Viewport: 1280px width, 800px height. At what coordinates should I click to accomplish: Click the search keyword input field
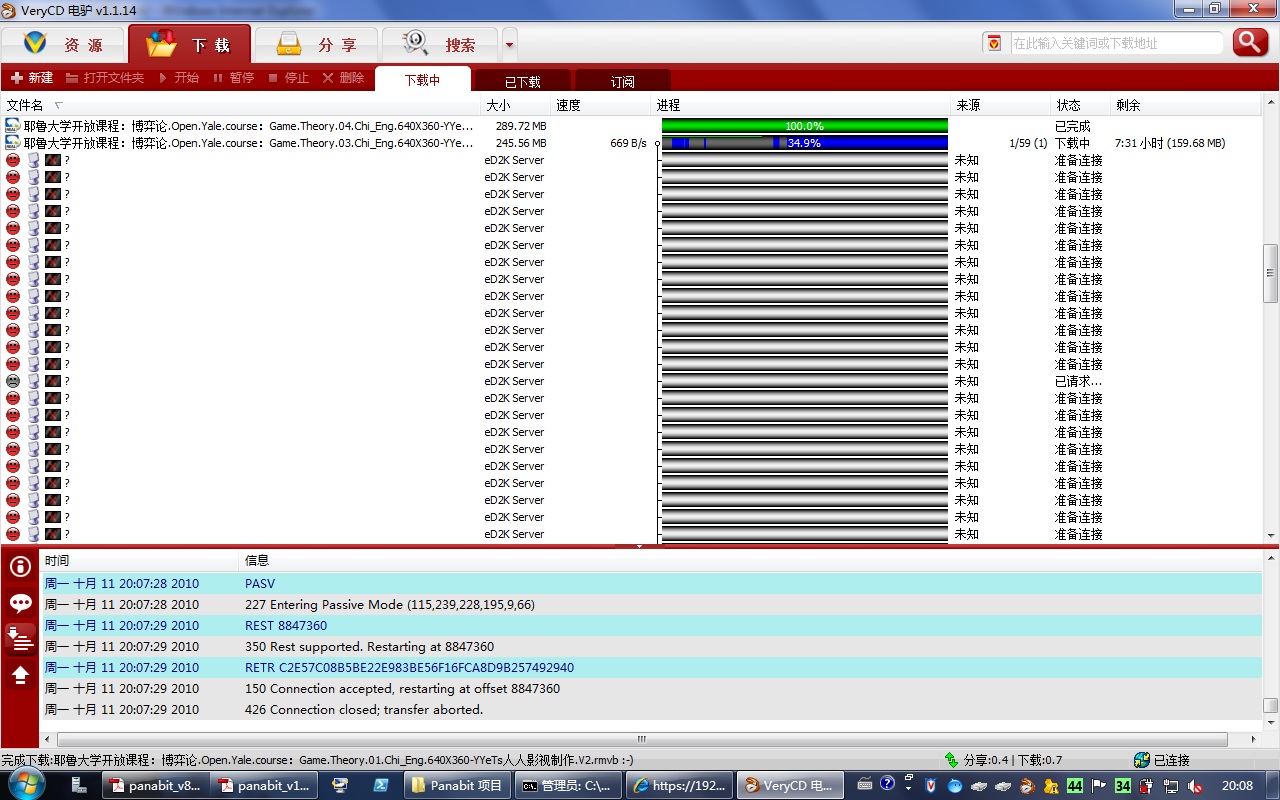tap(1115, 43)
